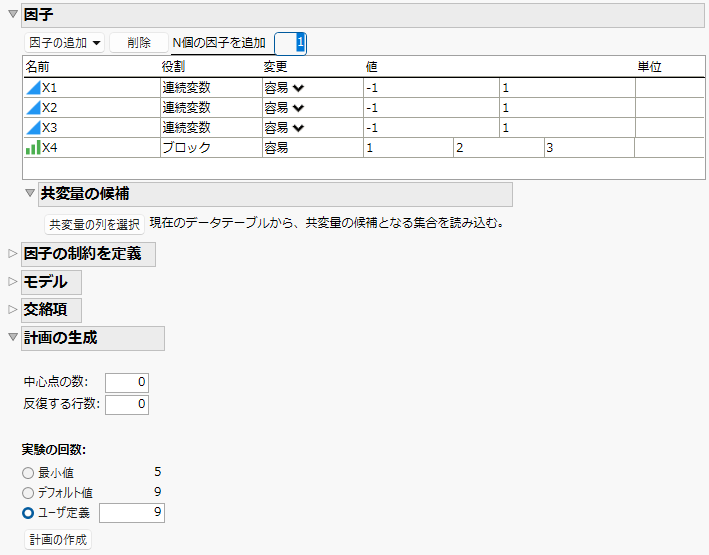Click the X2 lower value -1
Viewport: 709px width, 555px height.
431,108
